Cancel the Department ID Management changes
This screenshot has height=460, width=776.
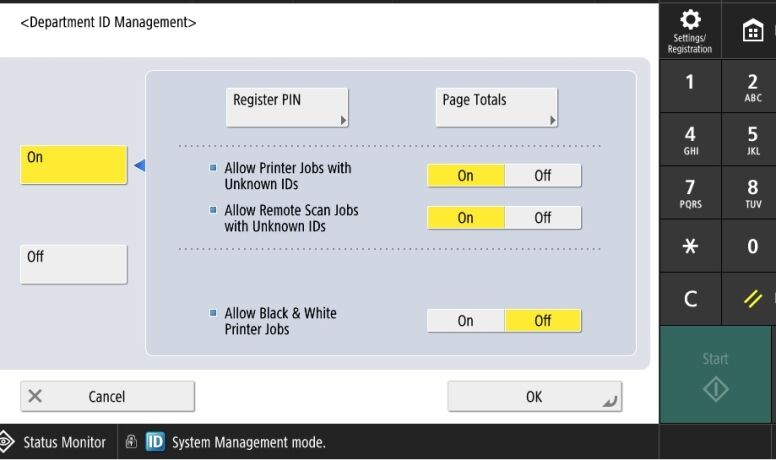click(x=107, y=397)
